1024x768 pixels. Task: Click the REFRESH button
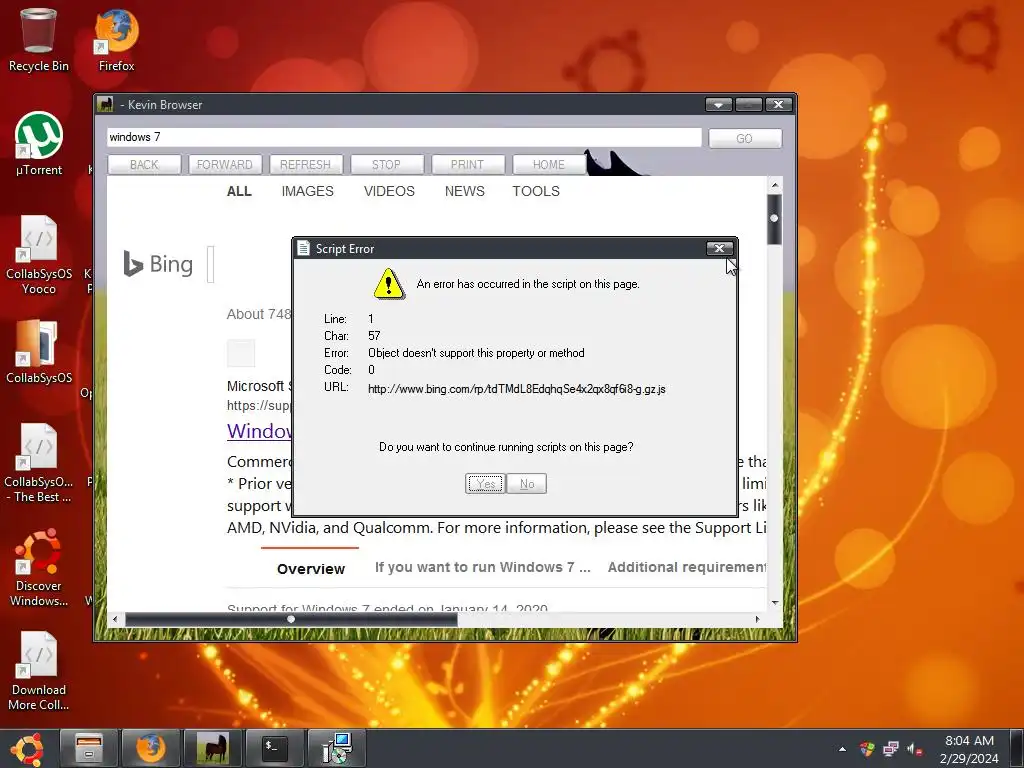[x=306, y=165]
